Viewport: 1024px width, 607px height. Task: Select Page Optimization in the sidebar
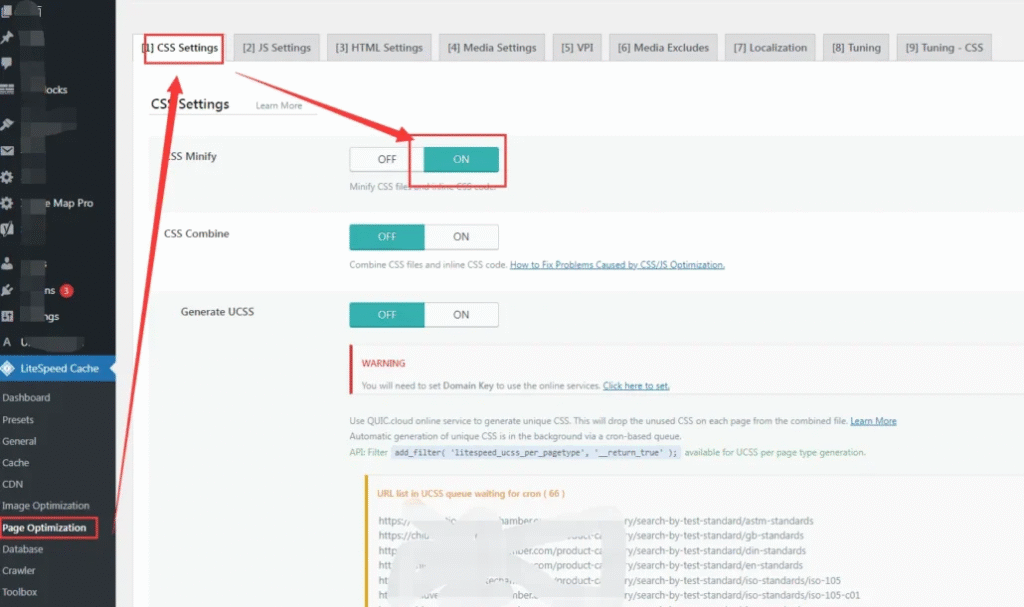coord(44,527)
